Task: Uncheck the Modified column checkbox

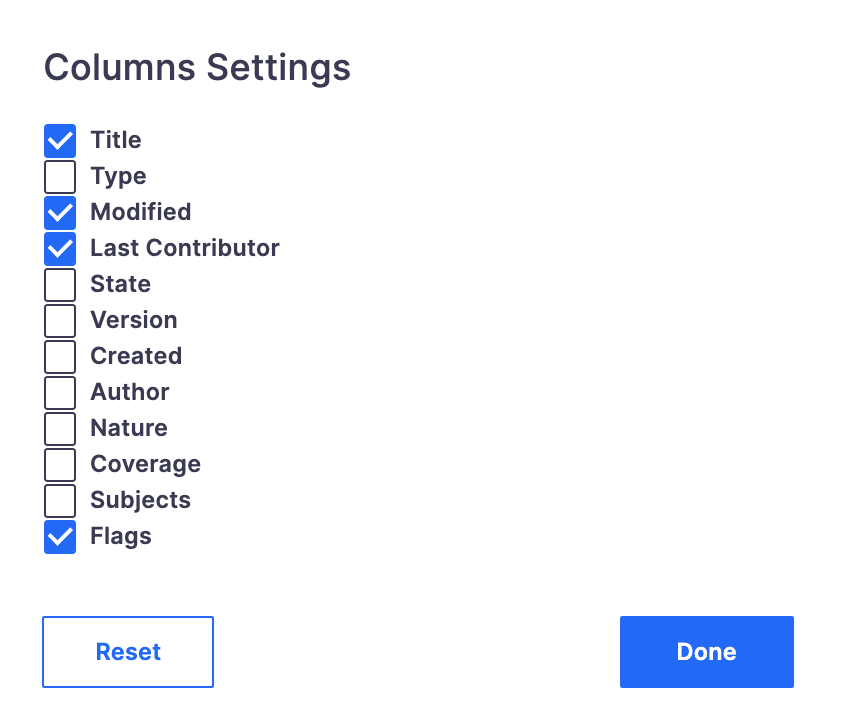Action: point(60,213)
